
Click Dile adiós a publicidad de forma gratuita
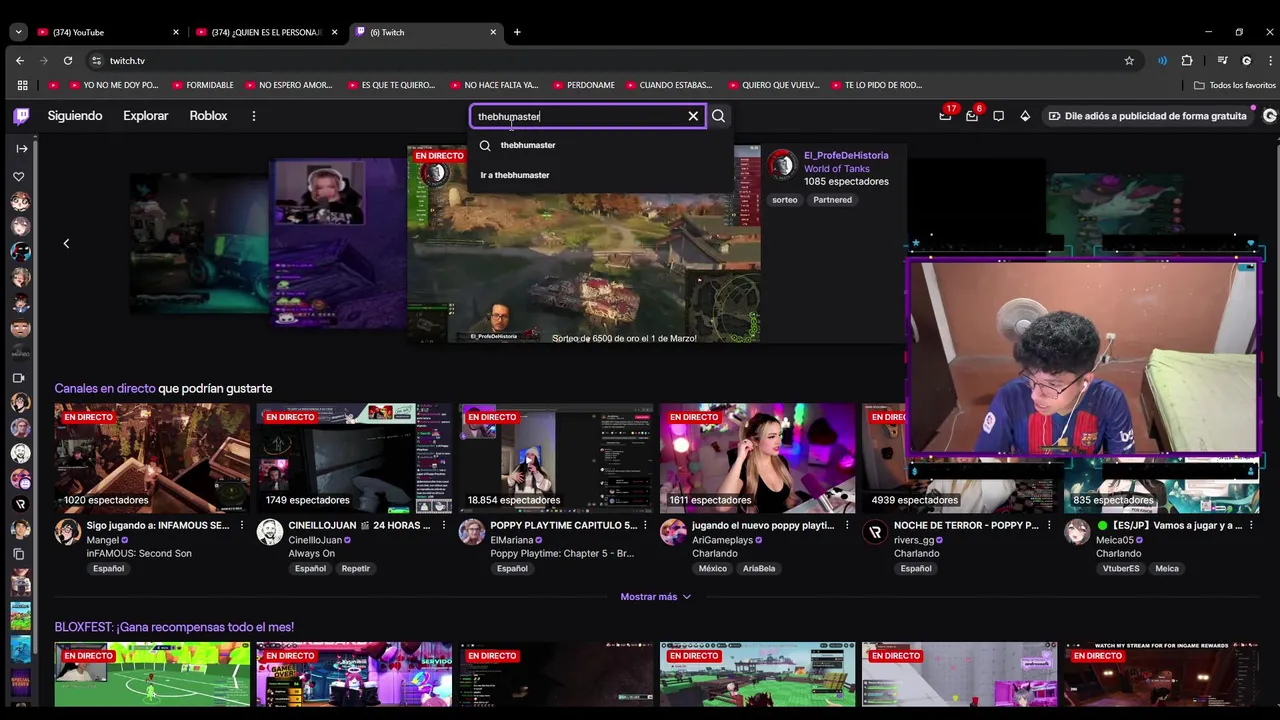coord(1147,116)
